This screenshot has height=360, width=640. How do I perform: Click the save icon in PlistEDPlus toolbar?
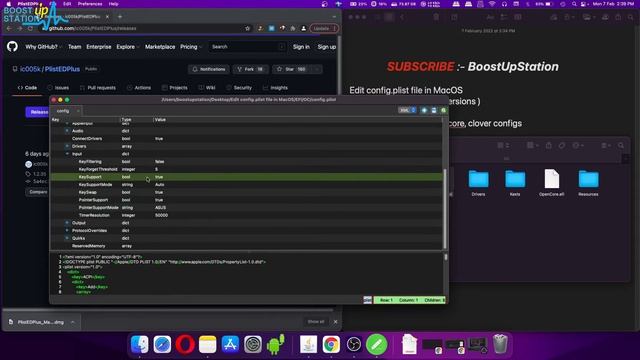(x=434, y=110)
